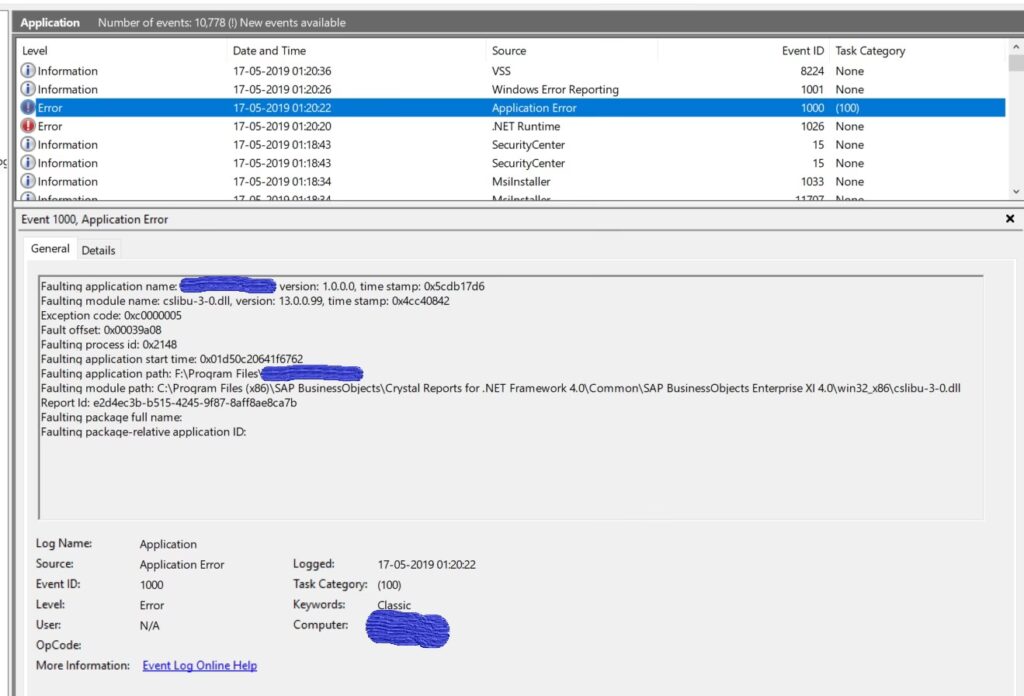Click the info icon on Windows Error Reporting row
The image size is (1024, 696).
[x=28, y=90]
